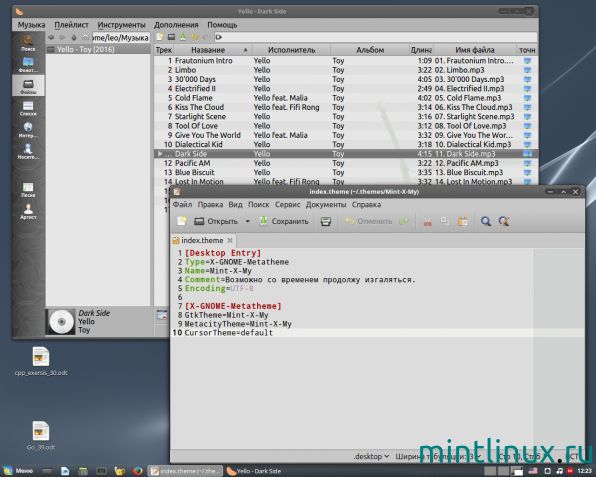Click the Сохранить button in editor toolbar
The width and height of the screenshot is (596, 477).
(284, 221)
